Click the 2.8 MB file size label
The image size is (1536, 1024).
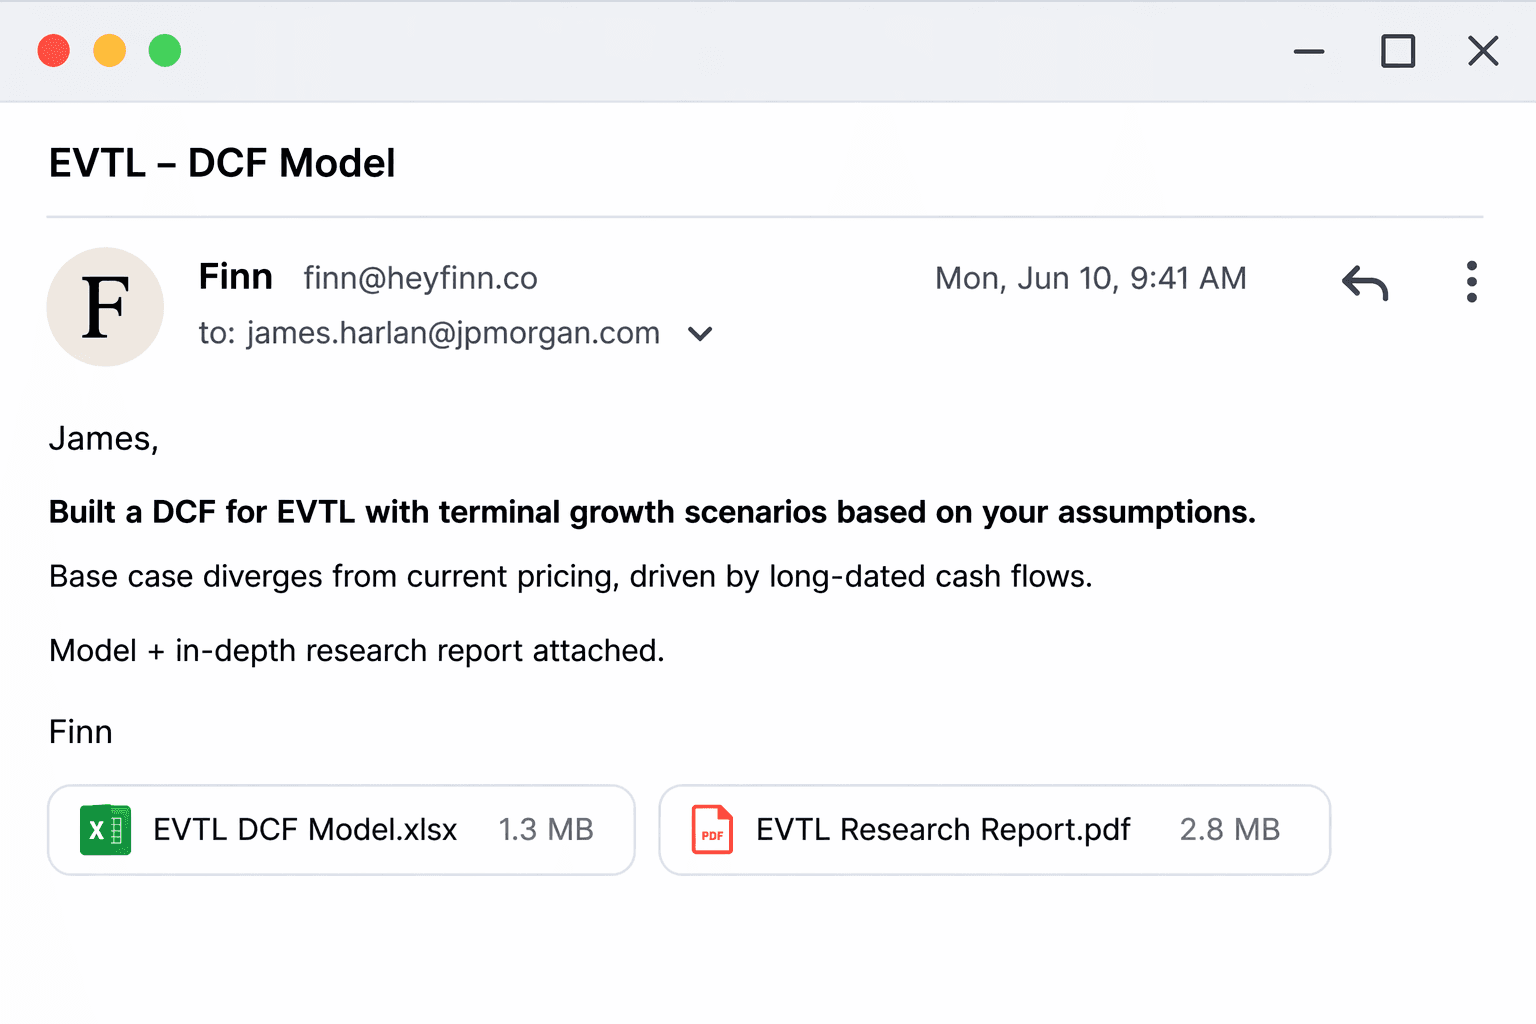coord(1229,830)
